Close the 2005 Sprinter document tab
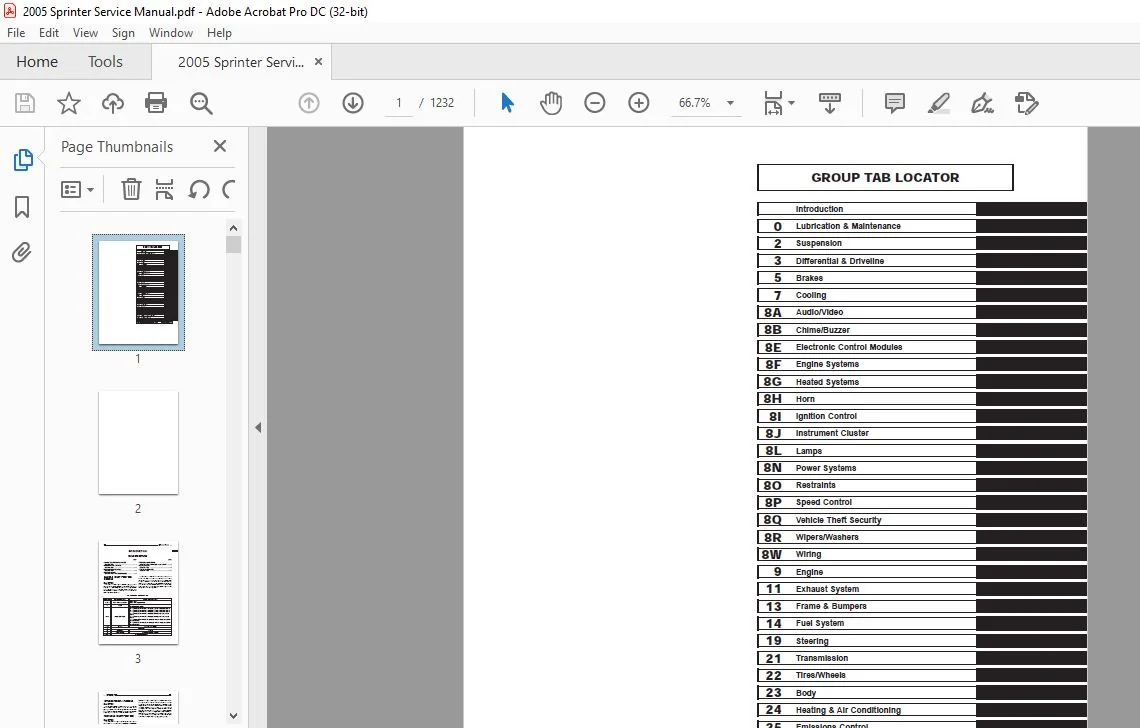 [x=318, y=62]
